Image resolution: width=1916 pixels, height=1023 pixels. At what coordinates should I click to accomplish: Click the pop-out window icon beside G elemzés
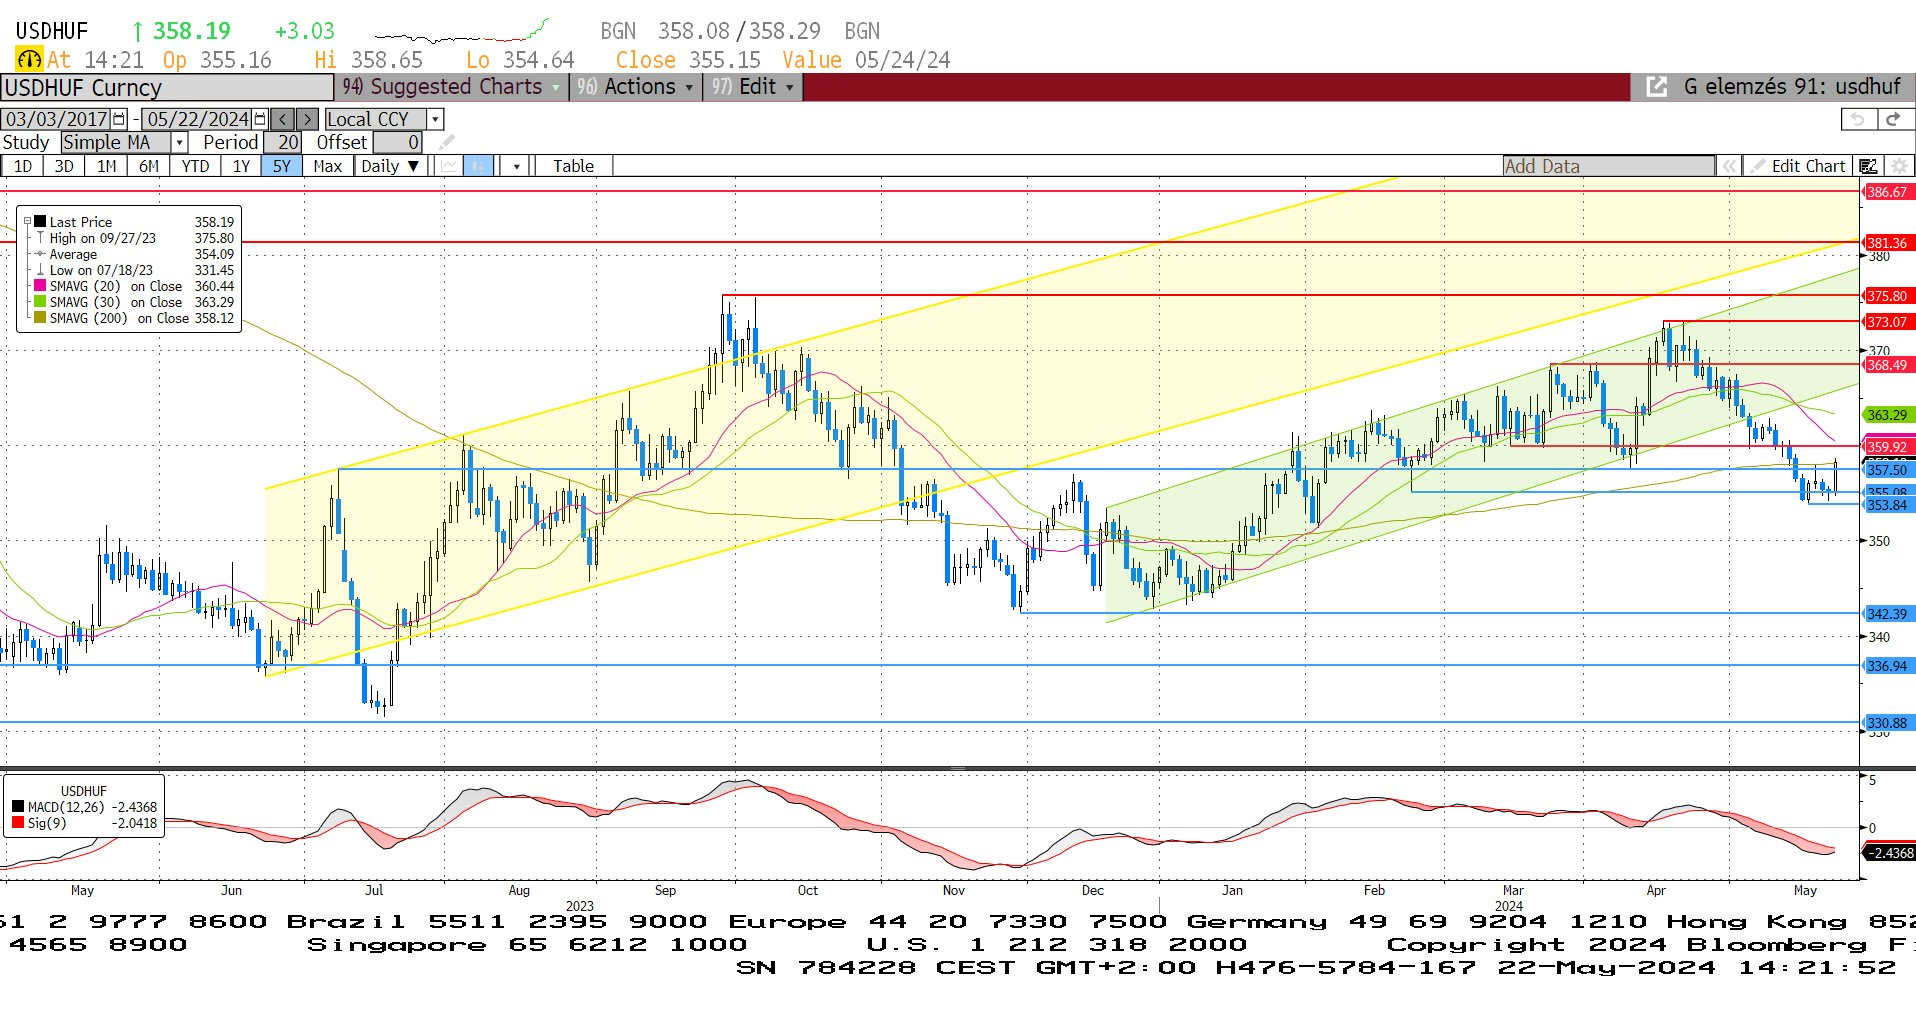click(x=1656, y=87)
